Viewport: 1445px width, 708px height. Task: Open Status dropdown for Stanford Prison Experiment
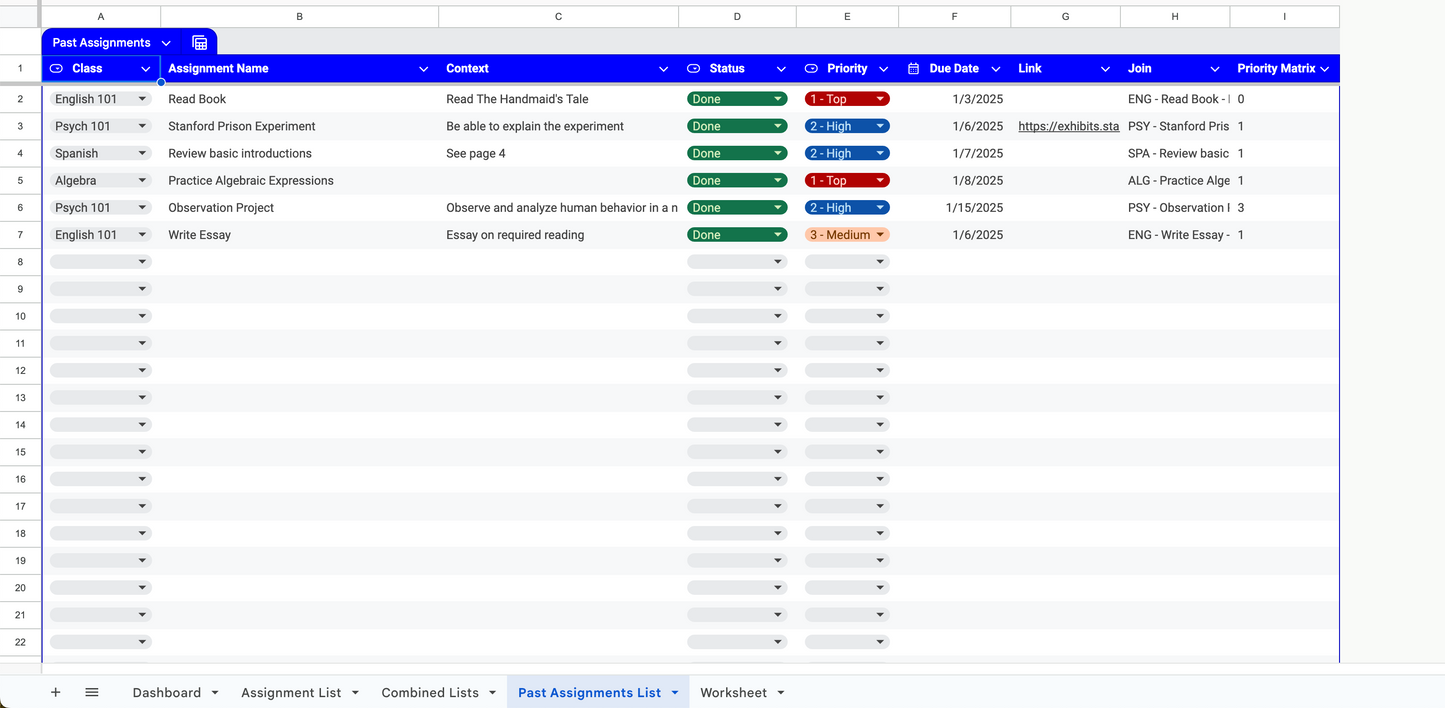(x=737, y=126)
